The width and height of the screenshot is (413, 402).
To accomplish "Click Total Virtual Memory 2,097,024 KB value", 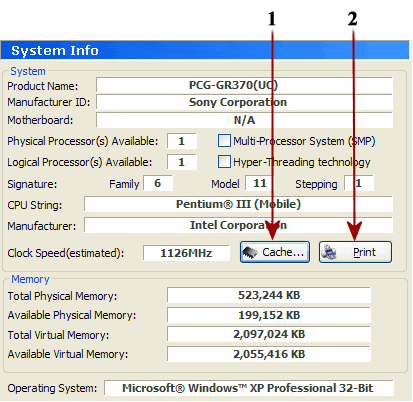I will 269,334.
